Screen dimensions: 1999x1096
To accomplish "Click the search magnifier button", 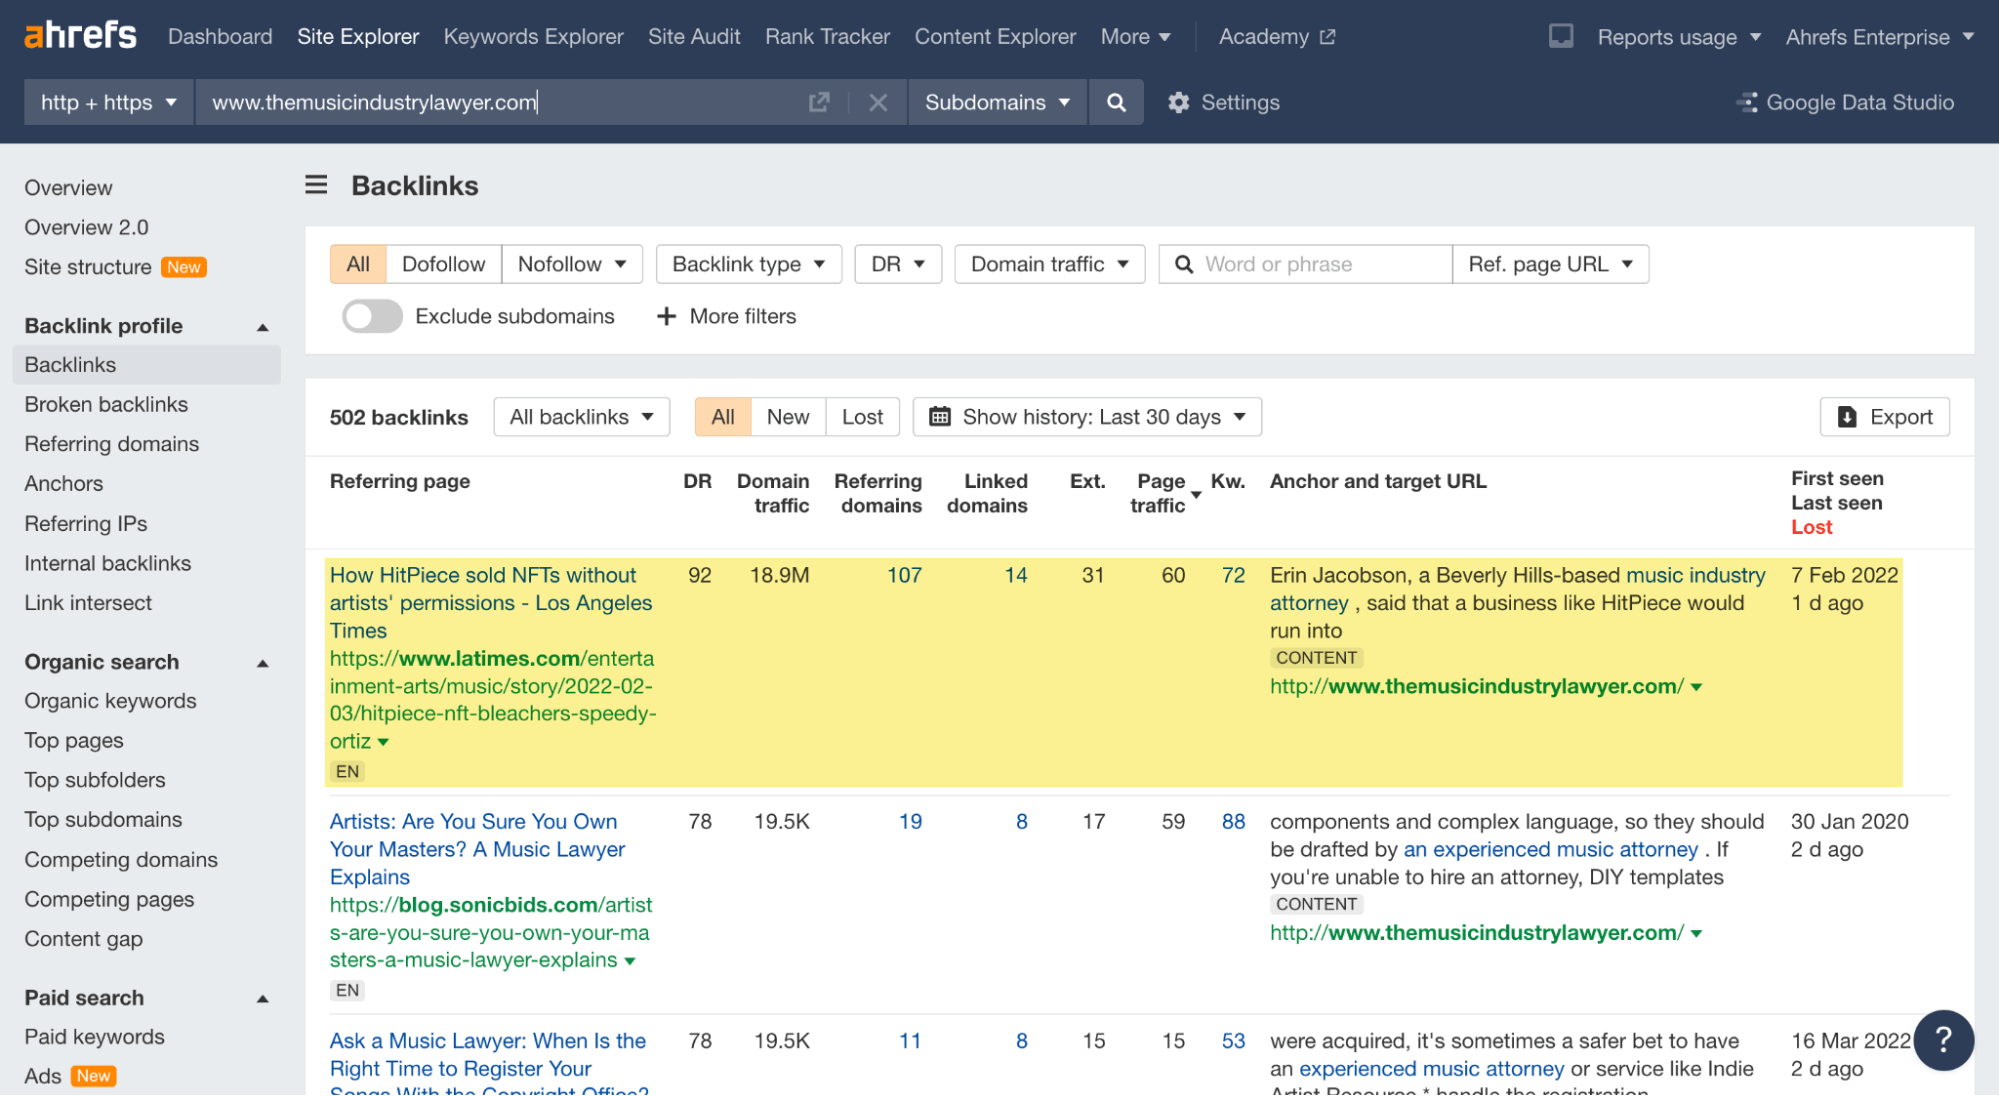I will (x=1116, y=102).
